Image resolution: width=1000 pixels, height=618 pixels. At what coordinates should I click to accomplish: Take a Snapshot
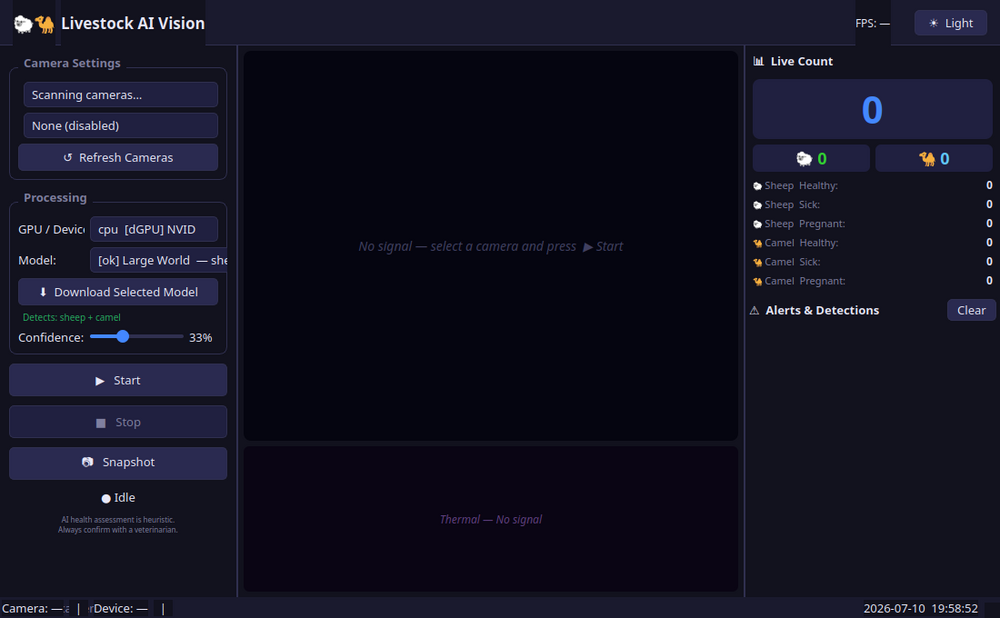point(118,462)
